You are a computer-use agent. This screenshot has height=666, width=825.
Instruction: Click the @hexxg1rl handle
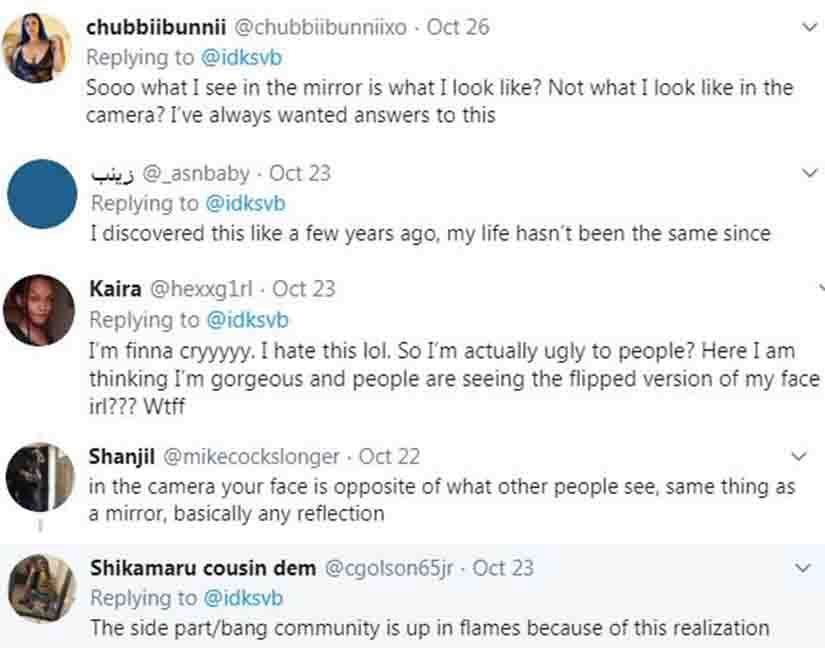coord(202,289)
